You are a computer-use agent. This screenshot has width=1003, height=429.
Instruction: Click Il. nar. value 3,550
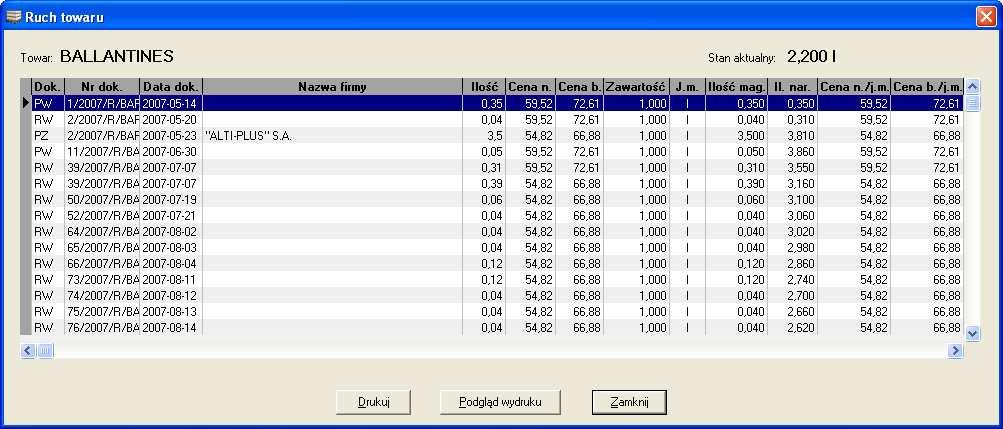pos(793,168)
